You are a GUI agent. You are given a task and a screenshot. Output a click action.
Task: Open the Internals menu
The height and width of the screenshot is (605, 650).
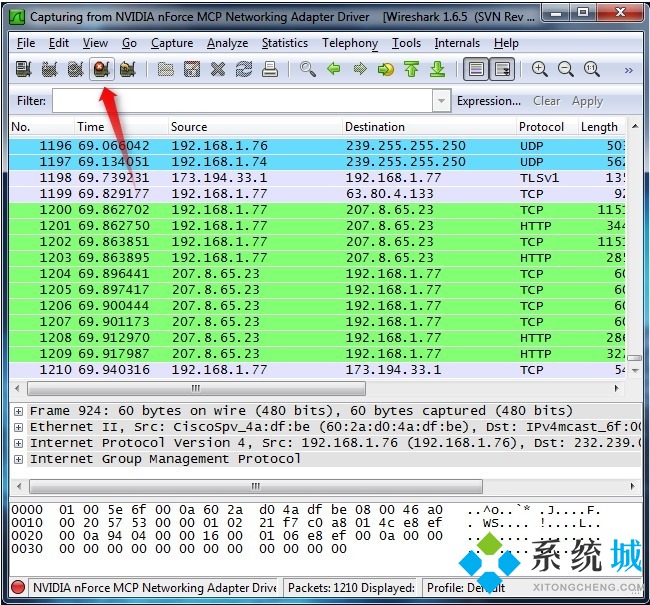(x=457, y=43)
